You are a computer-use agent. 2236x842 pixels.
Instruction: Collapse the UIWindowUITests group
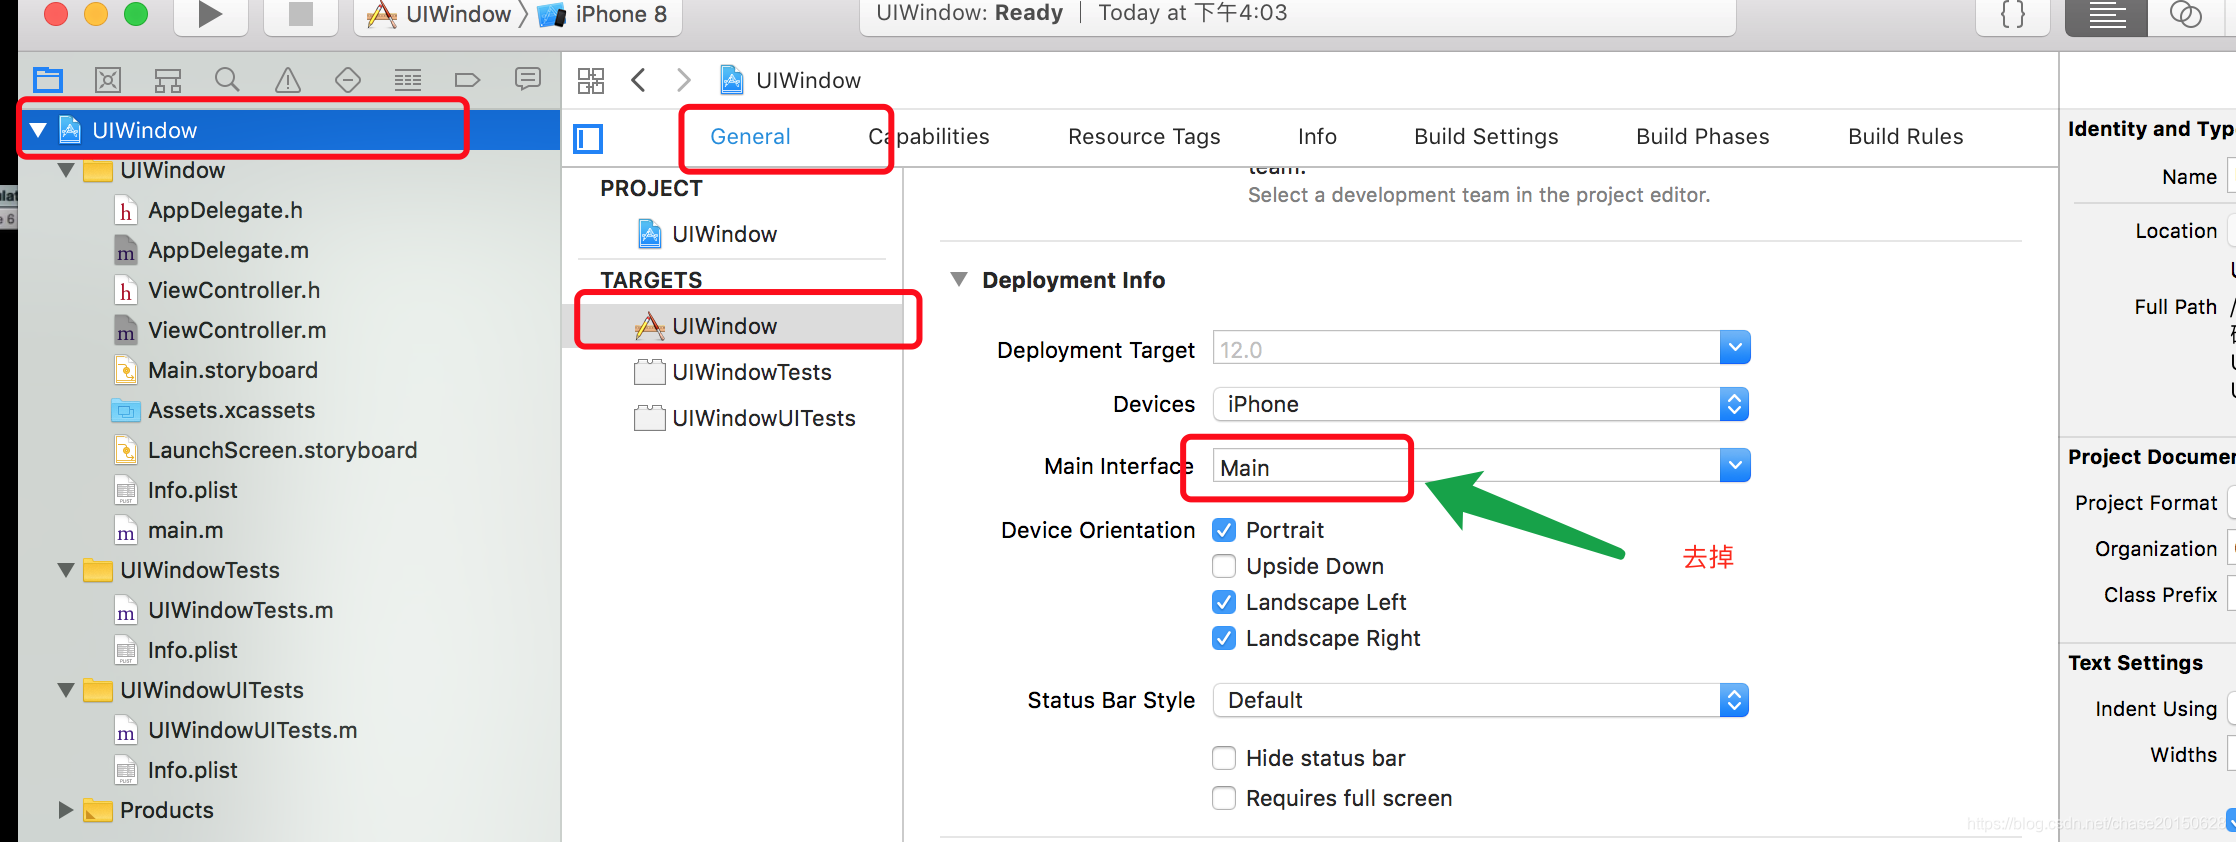pos(67,690)
